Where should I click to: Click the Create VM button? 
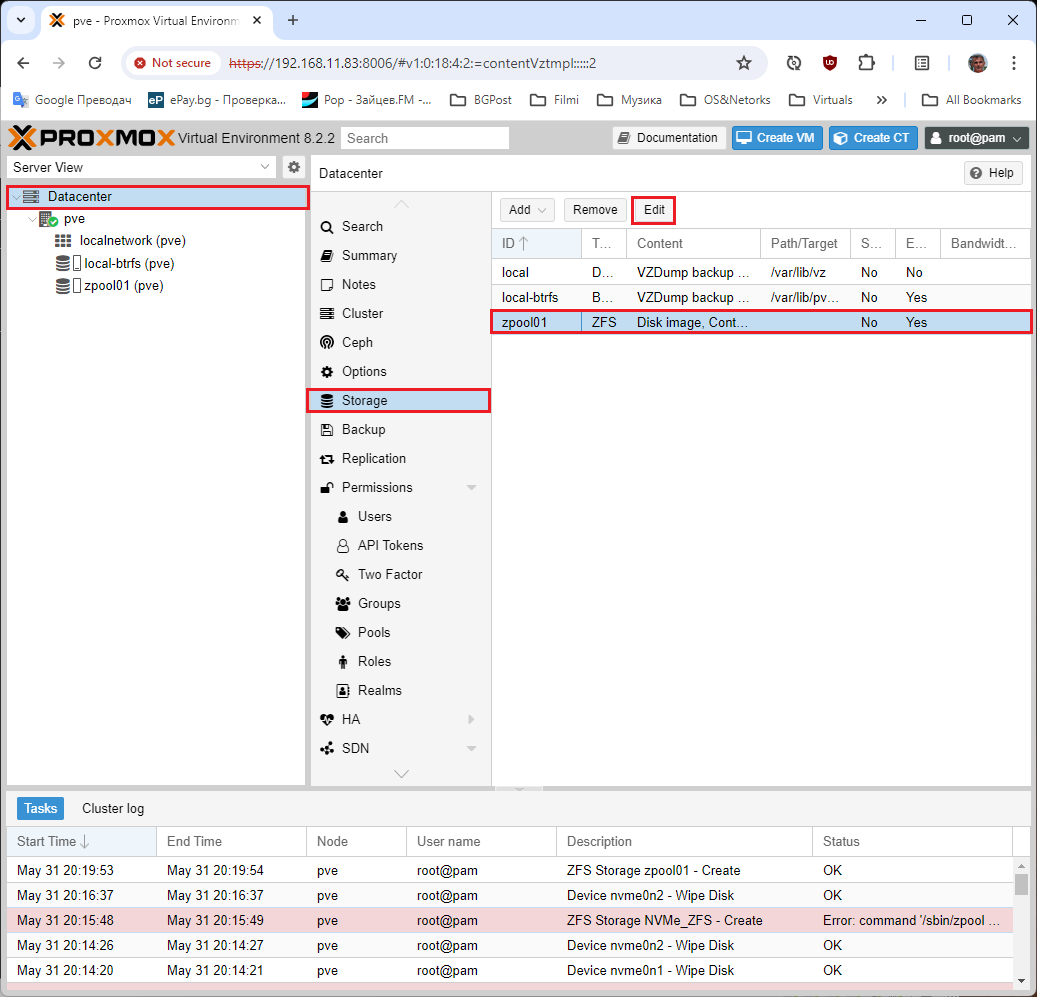pyautogui.click(x=776, y=138)
